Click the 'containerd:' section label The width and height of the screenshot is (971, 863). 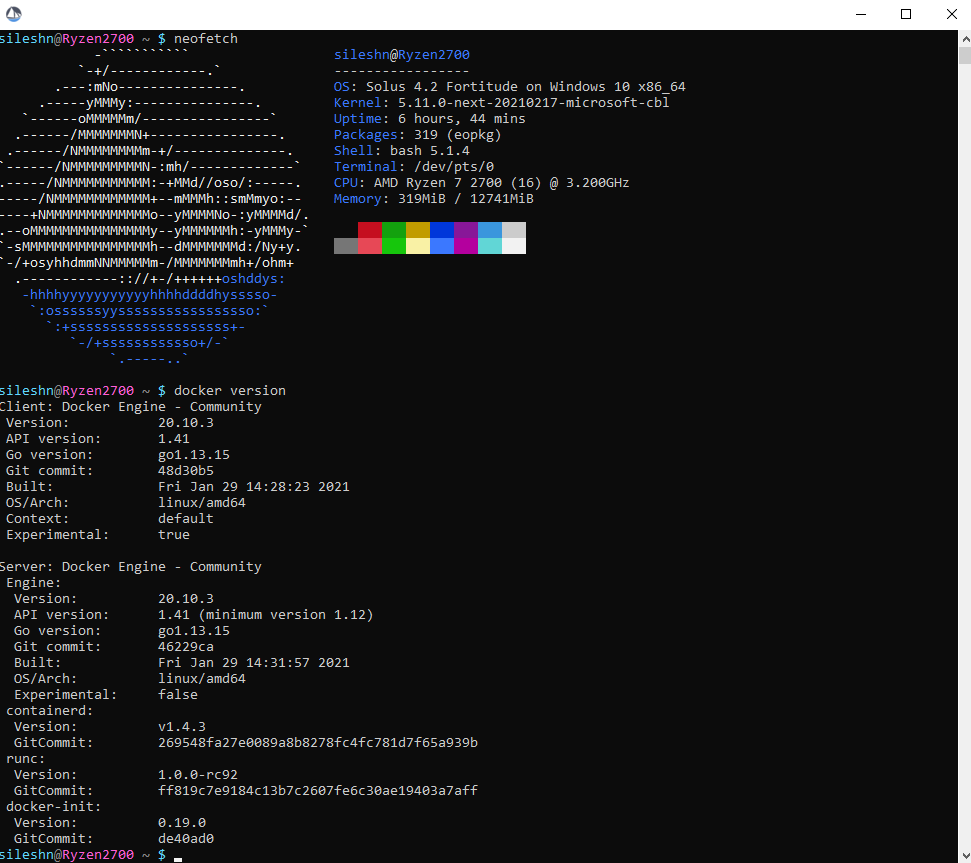tap(50, 711)
